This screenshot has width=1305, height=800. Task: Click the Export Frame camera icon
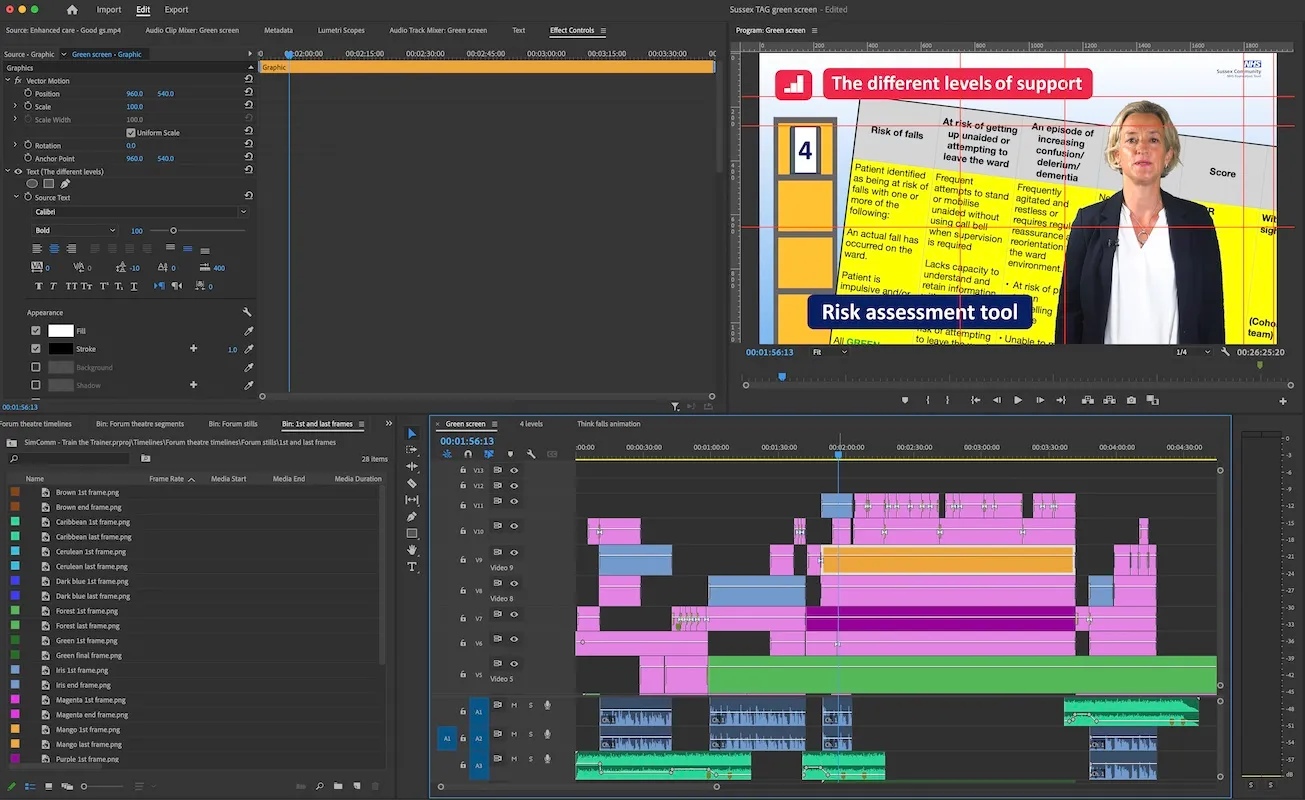(1131, 400)
